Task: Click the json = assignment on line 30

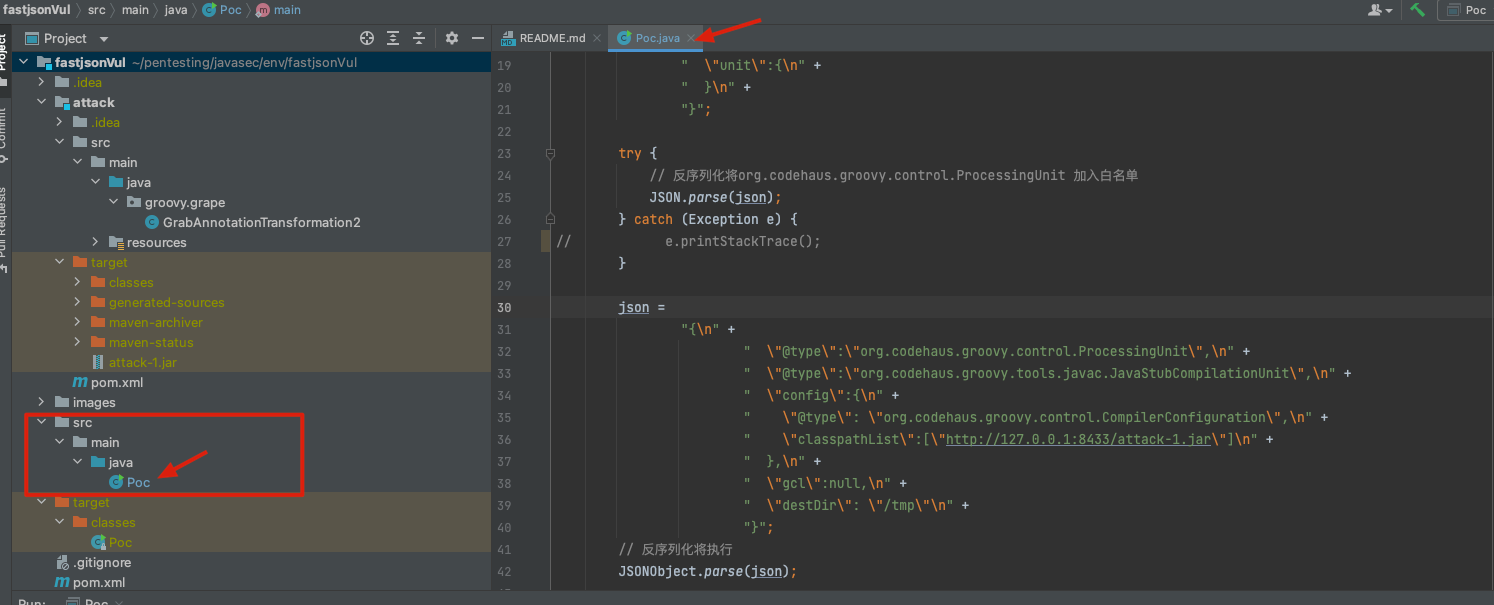Action: [x=641, y=307]
